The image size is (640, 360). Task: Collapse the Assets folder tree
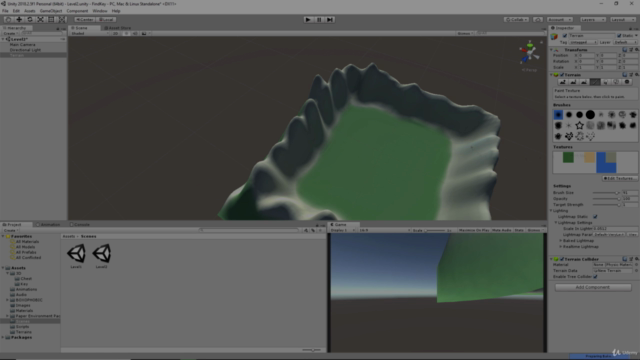(x=3, y=268)
